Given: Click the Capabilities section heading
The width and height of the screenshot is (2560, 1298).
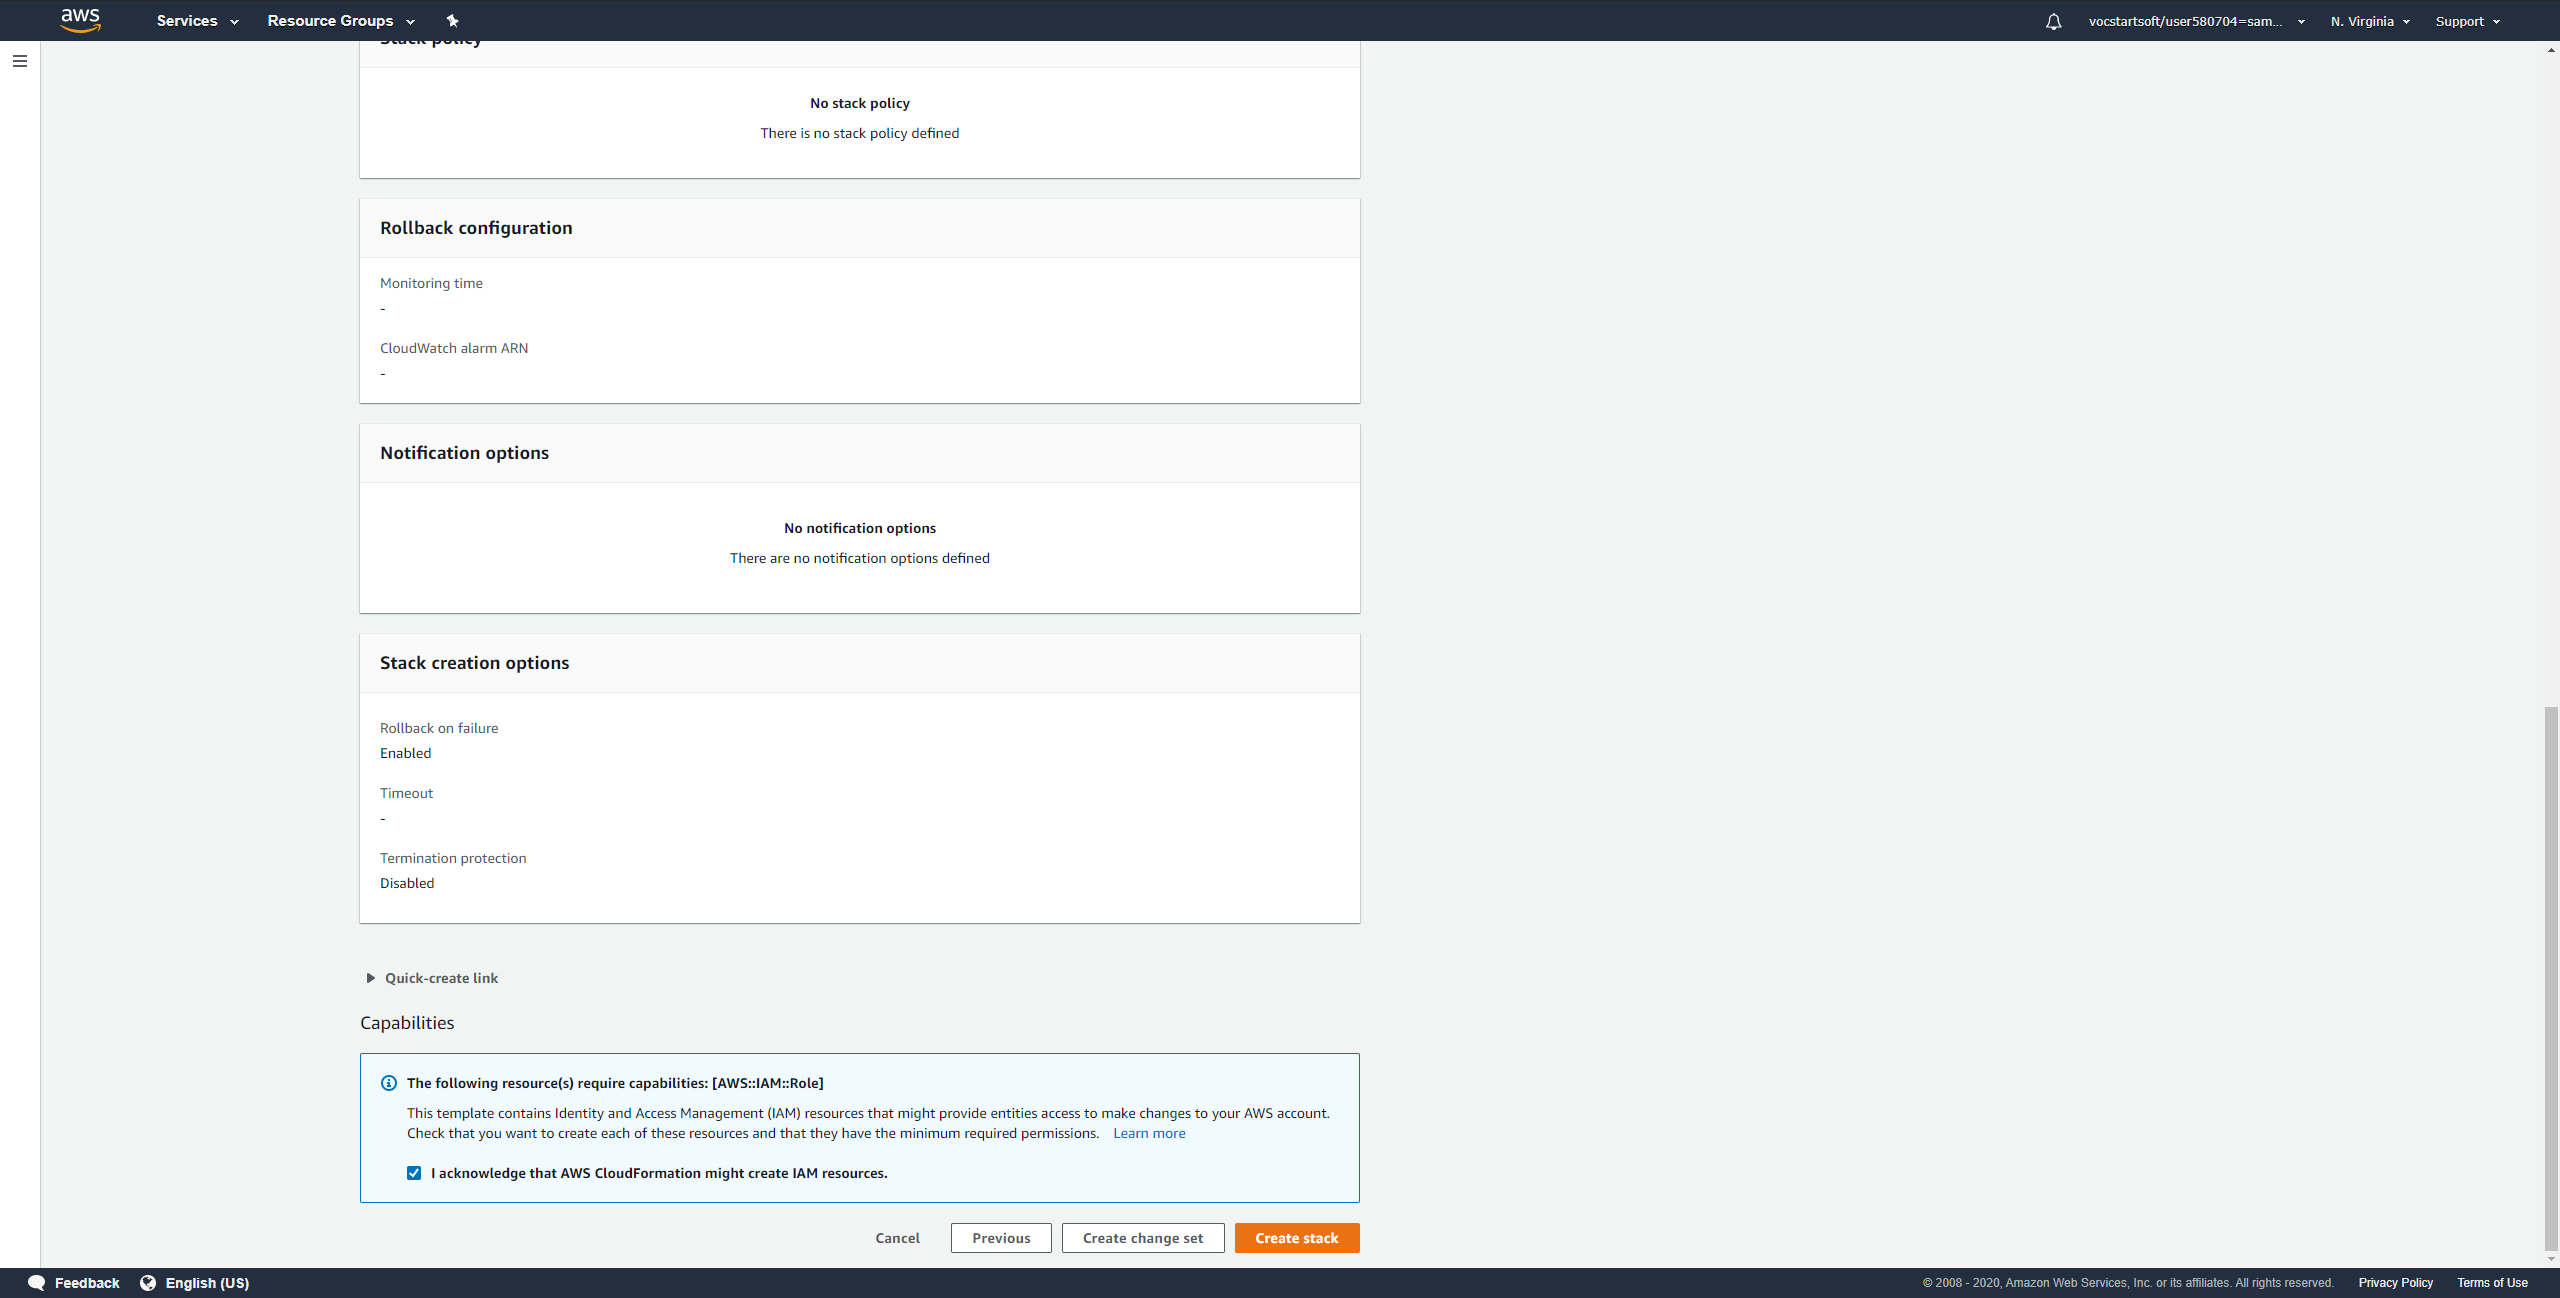Looking at the screenshot, I should click(407, 1023).
